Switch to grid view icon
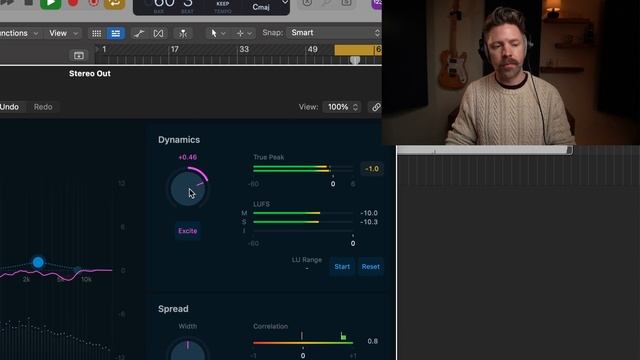The height and width of the screenshot is (360, 640). coord(96,33)
